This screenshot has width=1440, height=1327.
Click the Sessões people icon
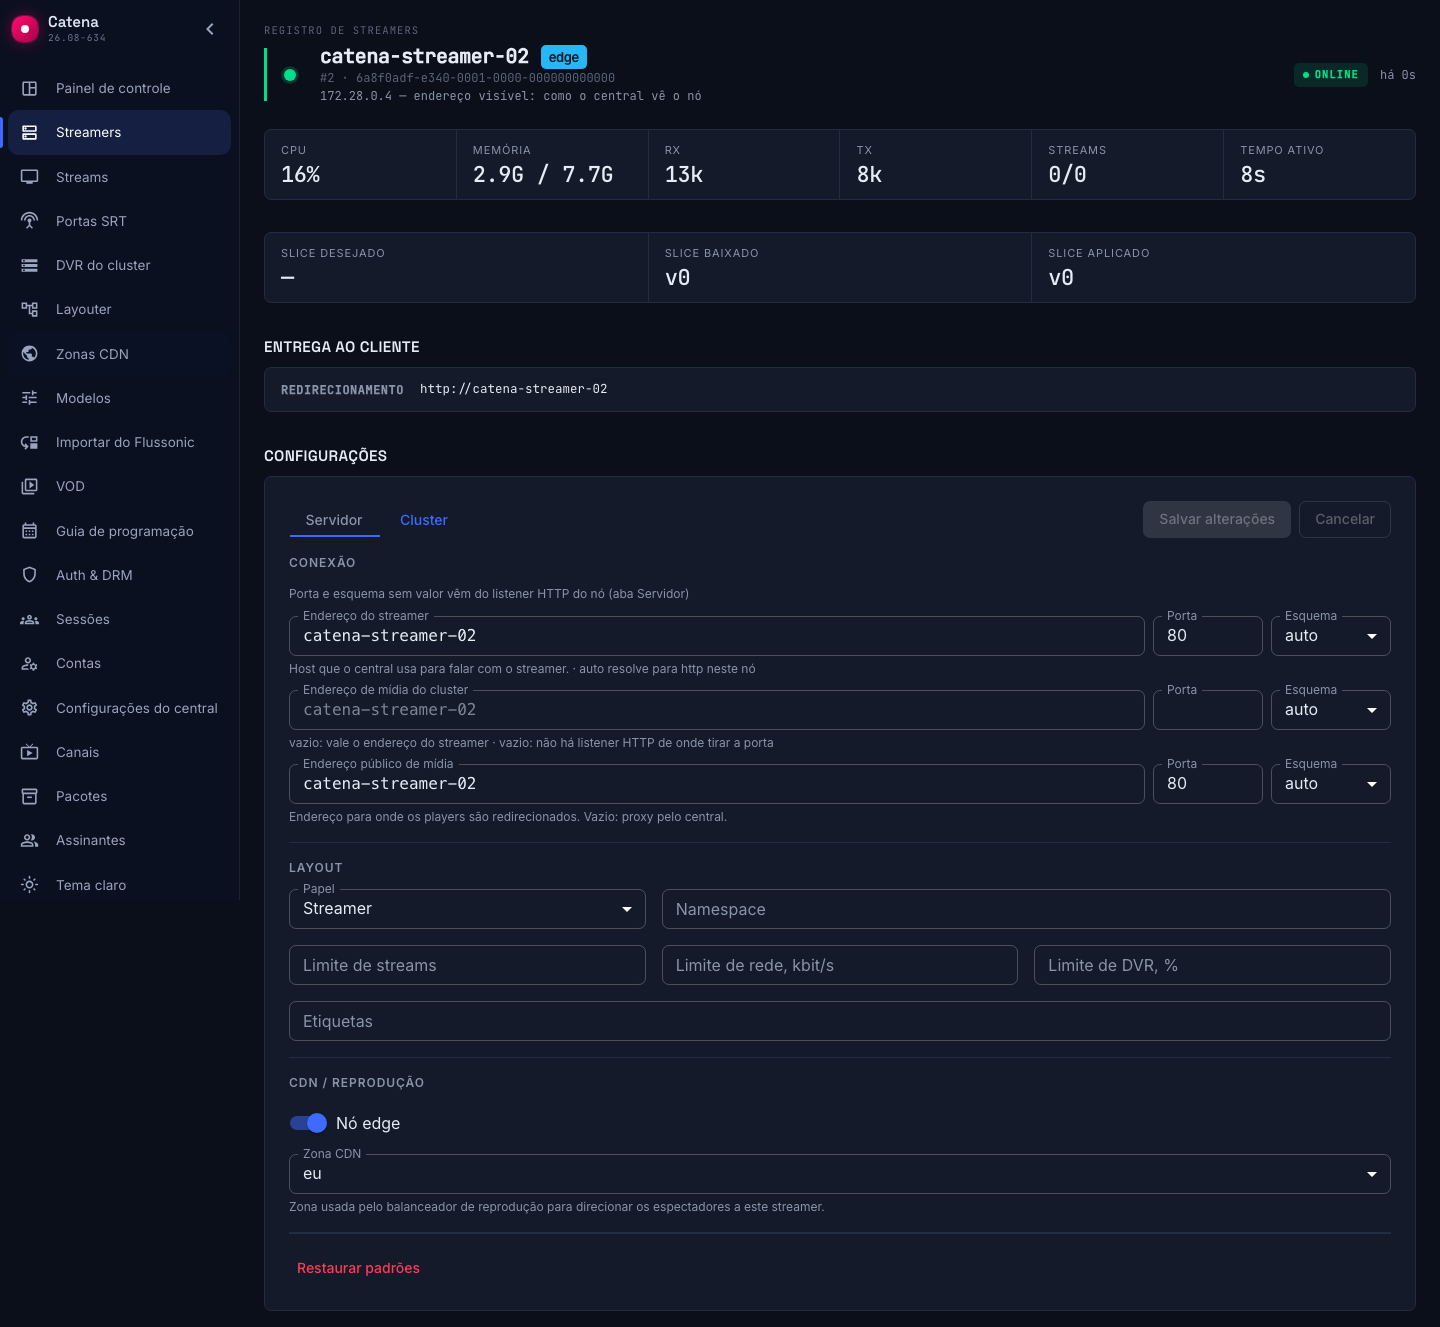tap(30, 619)
